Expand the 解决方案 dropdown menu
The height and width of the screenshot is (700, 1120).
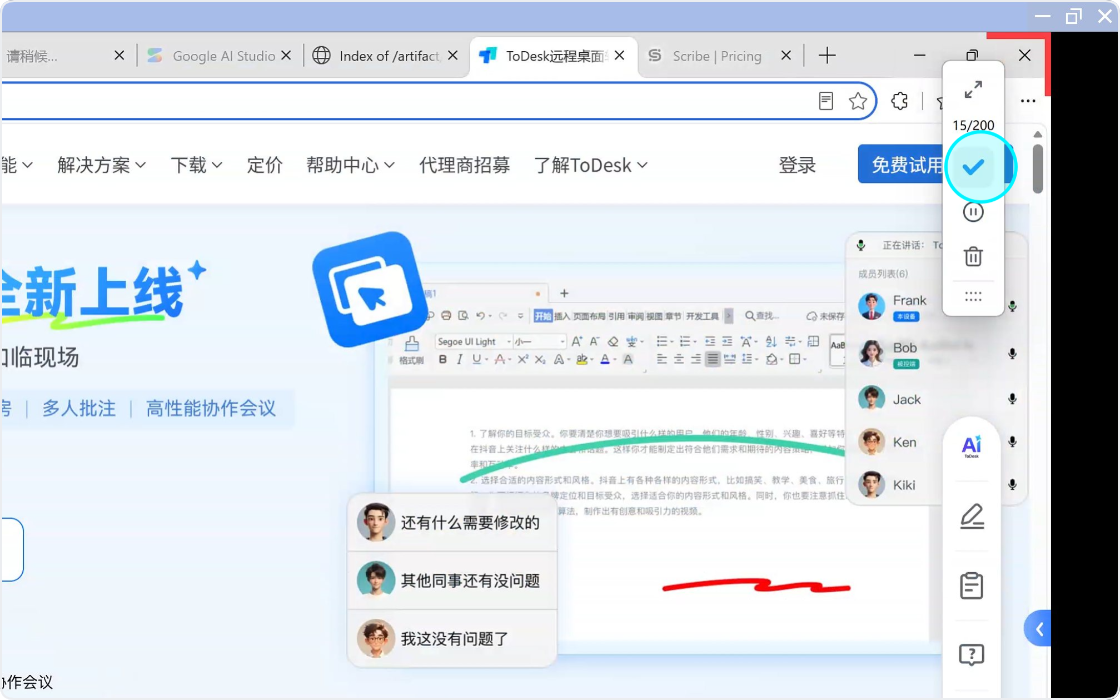(101, 165)
